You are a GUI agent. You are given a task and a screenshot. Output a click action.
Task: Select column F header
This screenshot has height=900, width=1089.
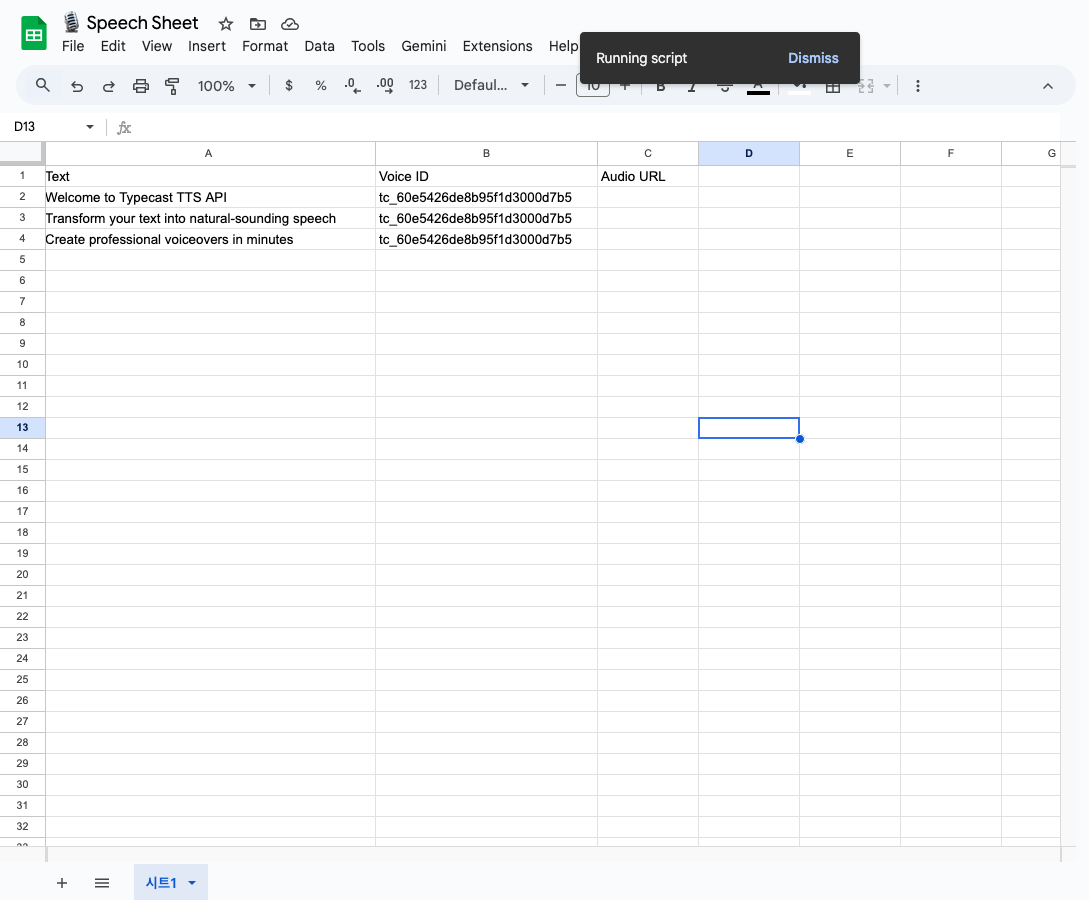click(x=951, y=153)
